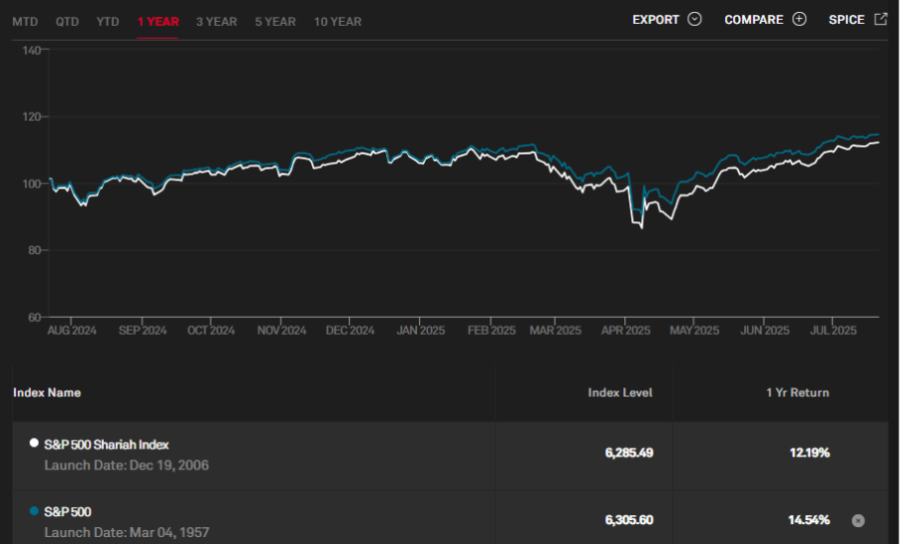Select the 12.19% return value
901x544 pixels.
click(x=810, y=453)
